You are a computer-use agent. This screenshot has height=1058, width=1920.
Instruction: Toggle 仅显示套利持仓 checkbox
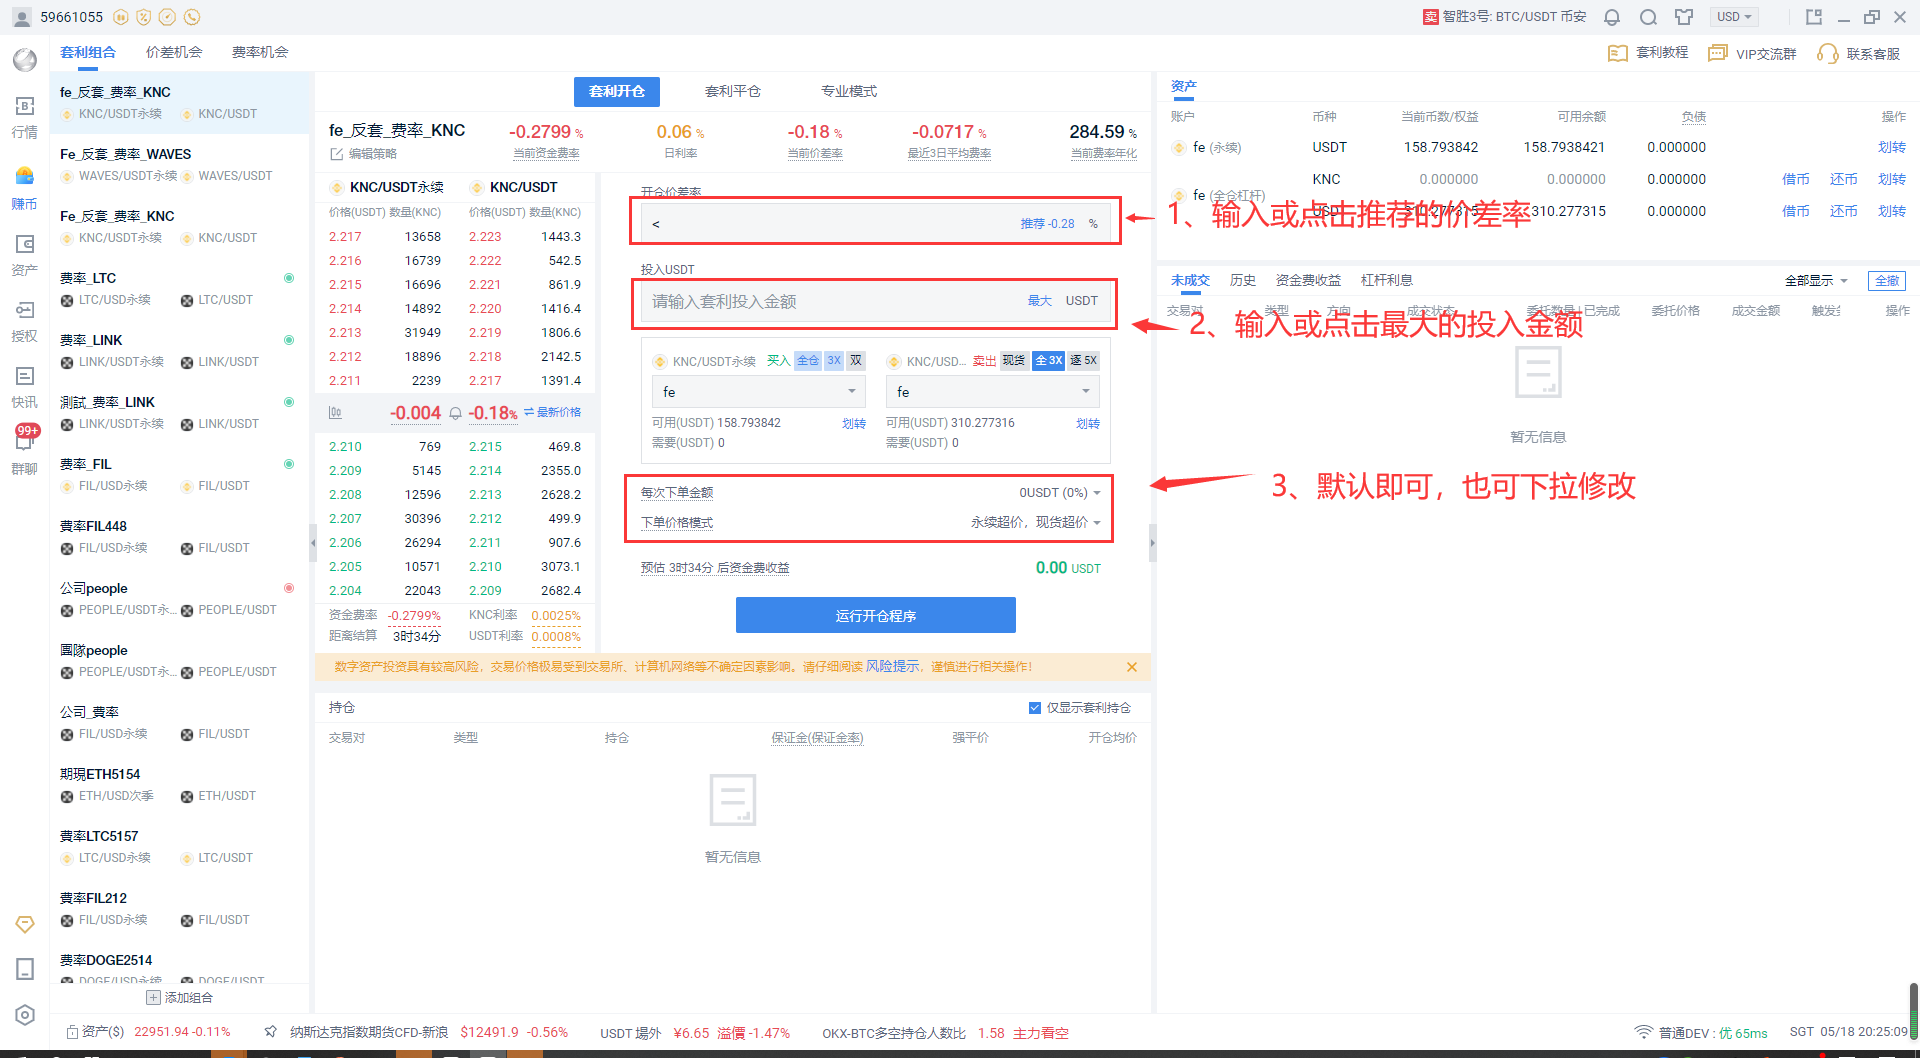(x=1035, y=708)
